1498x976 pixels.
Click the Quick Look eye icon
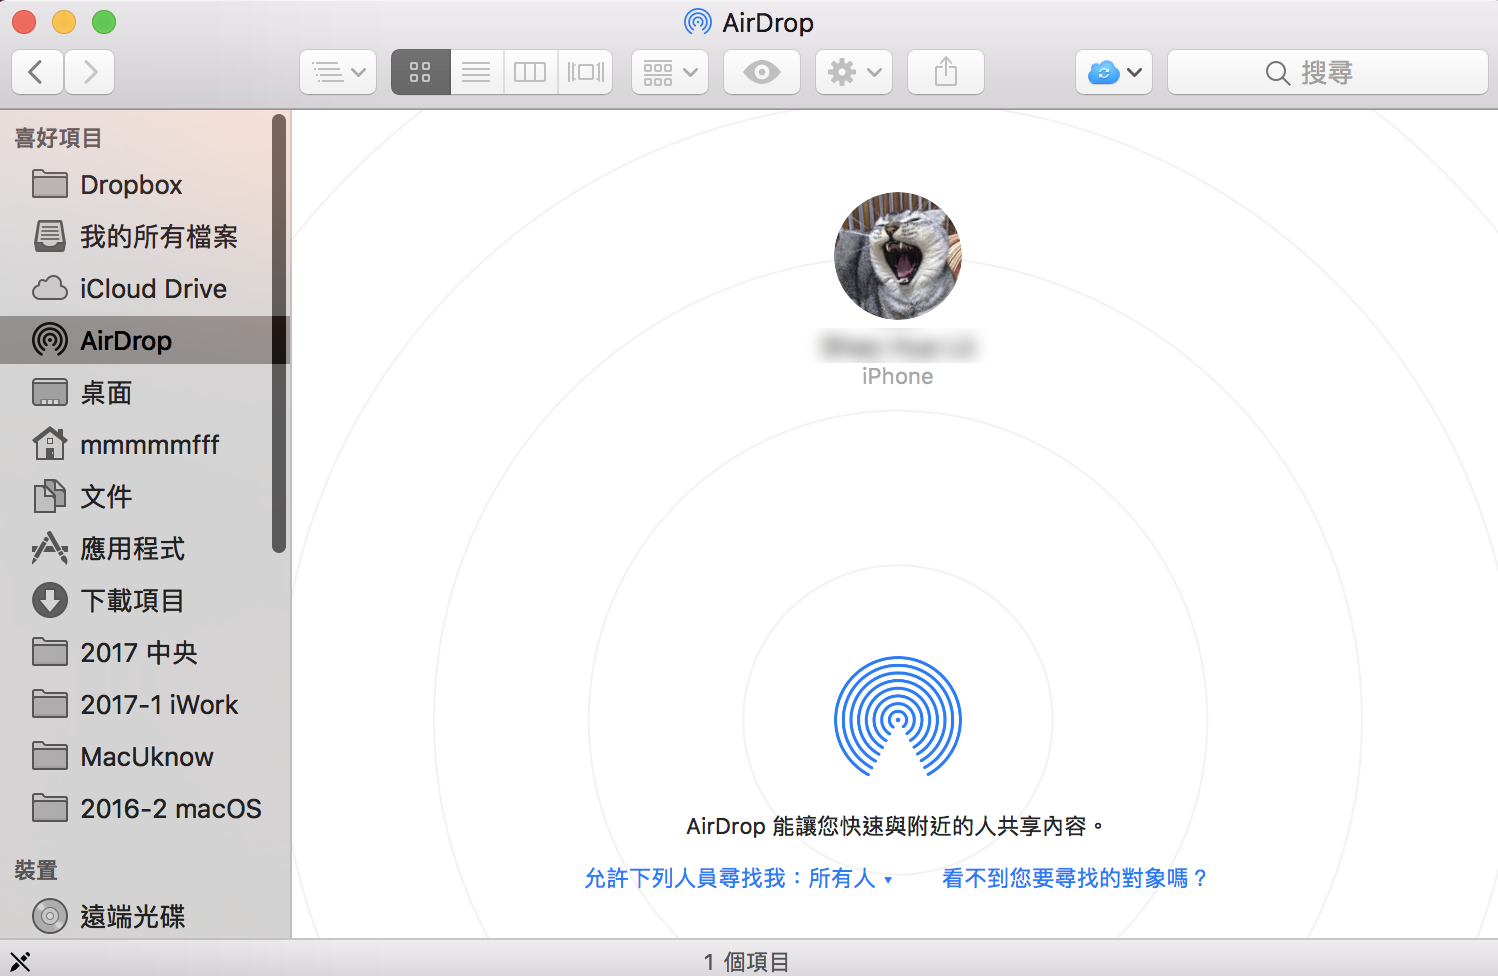pyautogui.click(x=761, y=72)
